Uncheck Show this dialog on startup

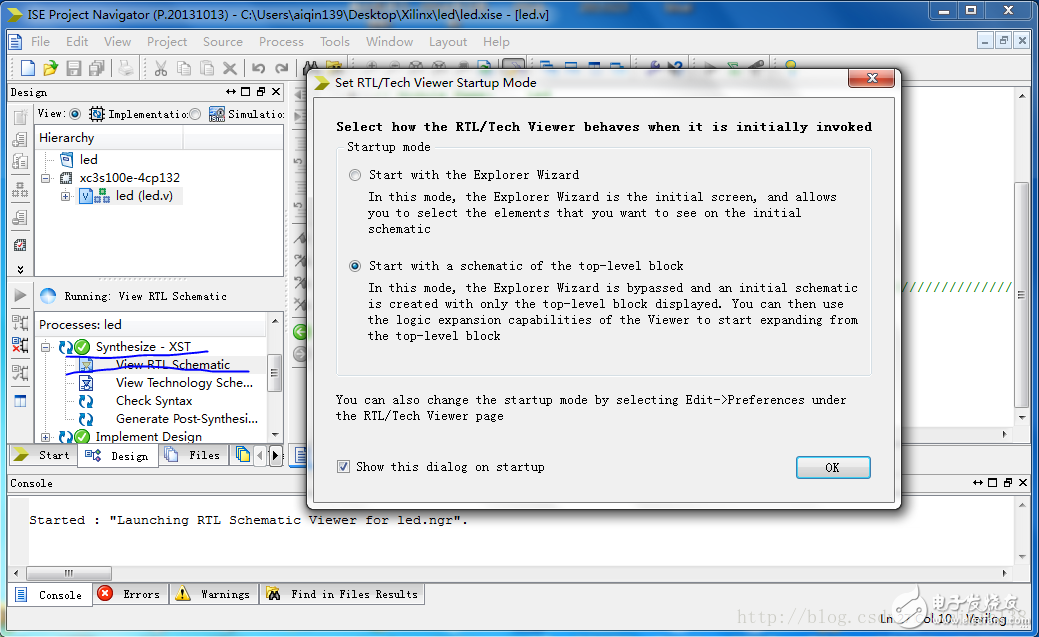pyautogui.click(x=345, y=465)
